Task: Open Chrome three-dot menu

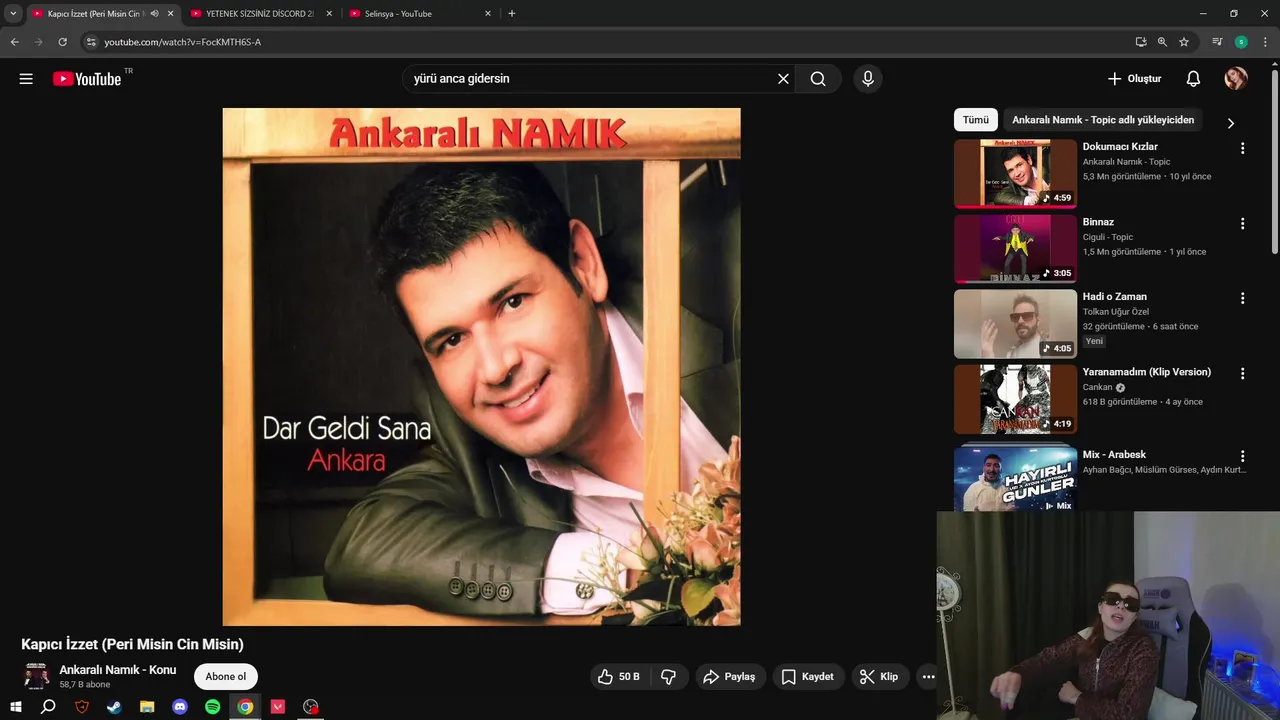Action: (x=1265, y=42)
